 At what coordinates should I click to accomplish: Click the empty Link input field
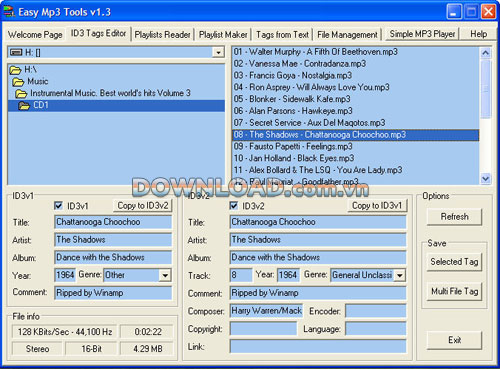pyautogui.click(x=318, y=347)
